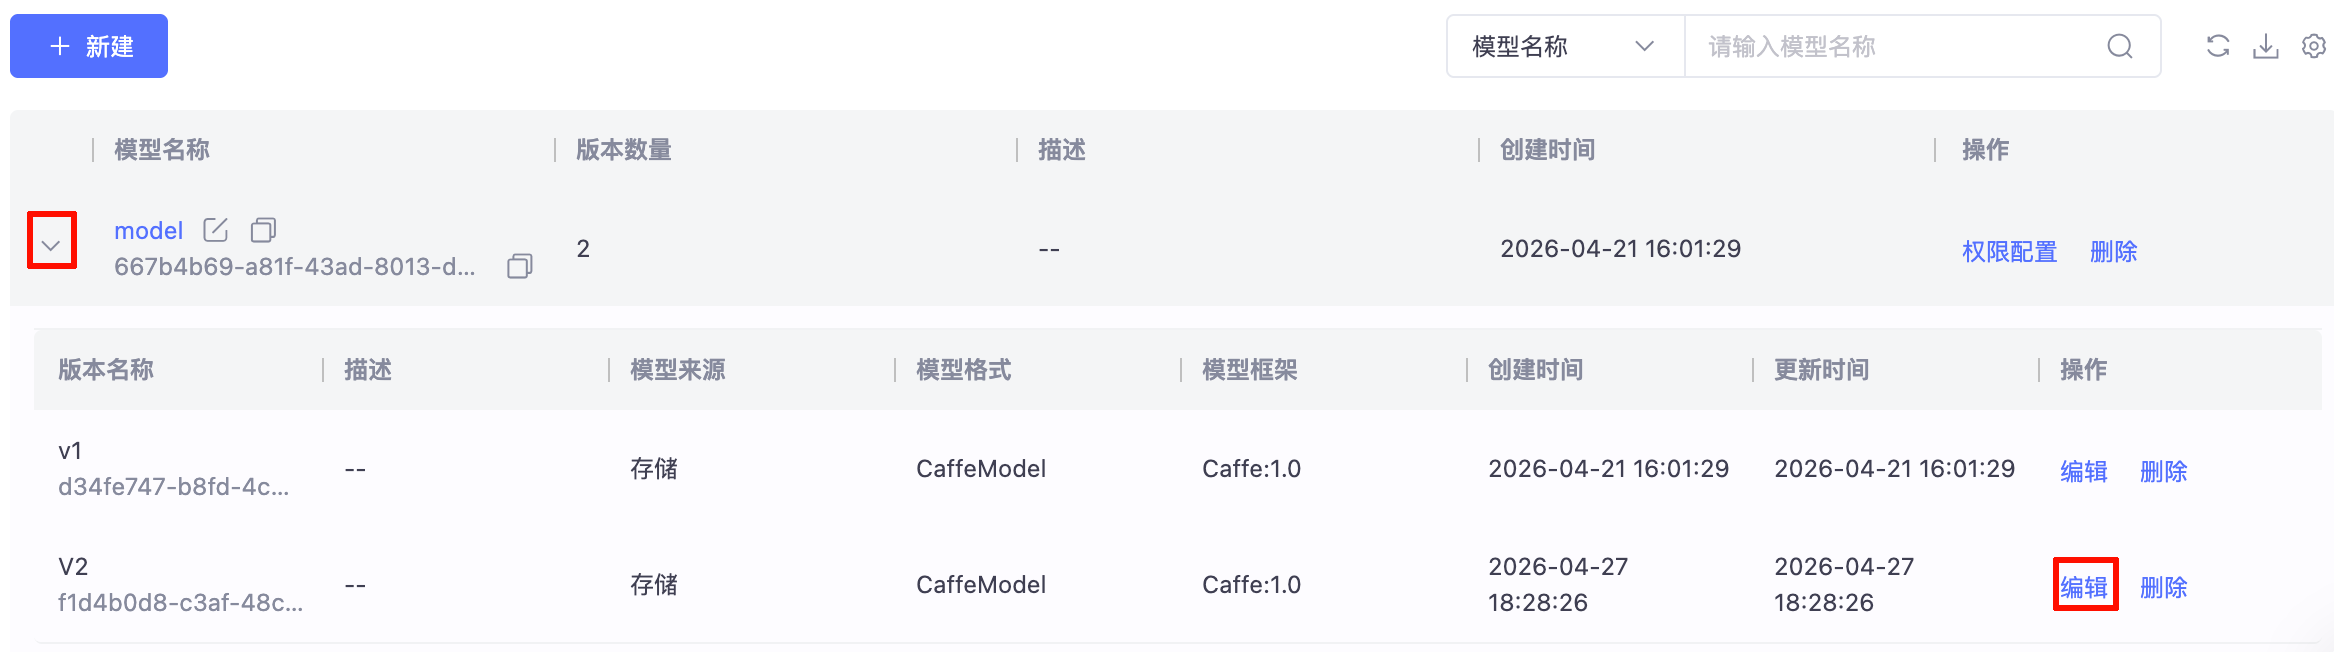Click the 版本数量 column header
The image size is (2334, 652).
tap(624, 150)
